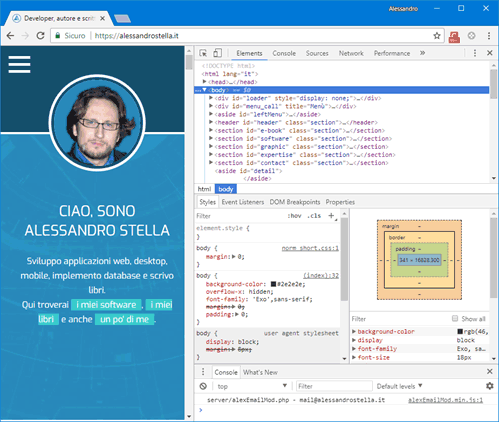Screen dimensions: 499x422
Task: Expand the computed background-color property
Action: [x=354, y=331]
